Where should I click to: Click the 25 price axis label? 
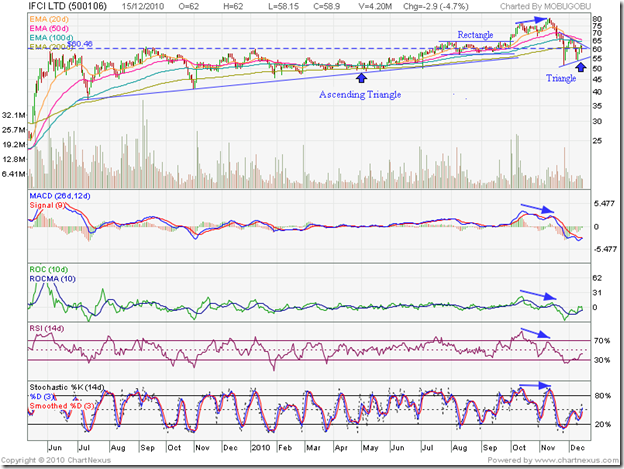(x=597, y=141)
